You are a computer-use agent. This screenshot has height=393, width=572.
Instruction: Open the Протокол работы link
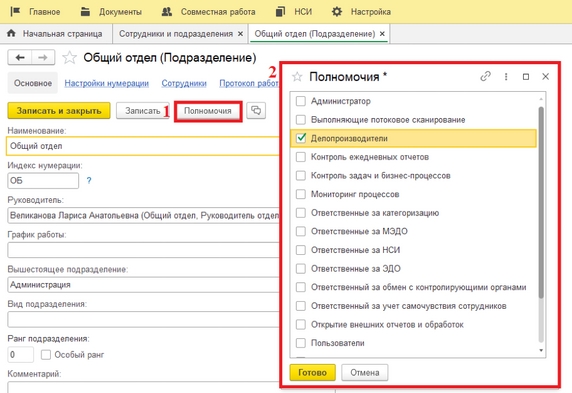coord(249,83)
